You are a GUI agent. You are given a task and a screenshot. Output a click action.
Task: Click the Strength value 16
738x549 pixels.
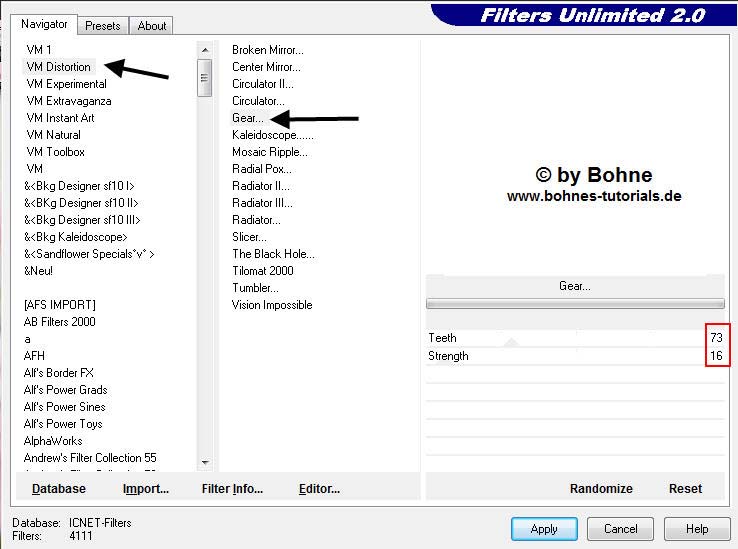[716, 355]
